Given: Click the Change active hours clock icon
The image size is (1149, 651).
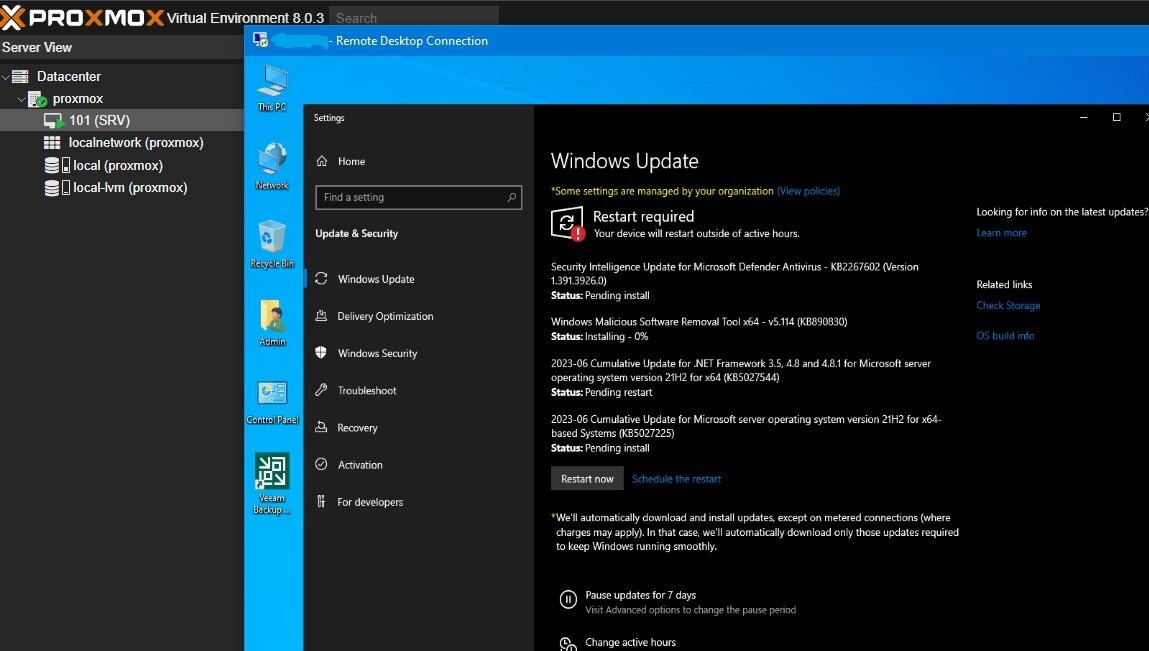Looking at the screenshot, I should (568, 644).
